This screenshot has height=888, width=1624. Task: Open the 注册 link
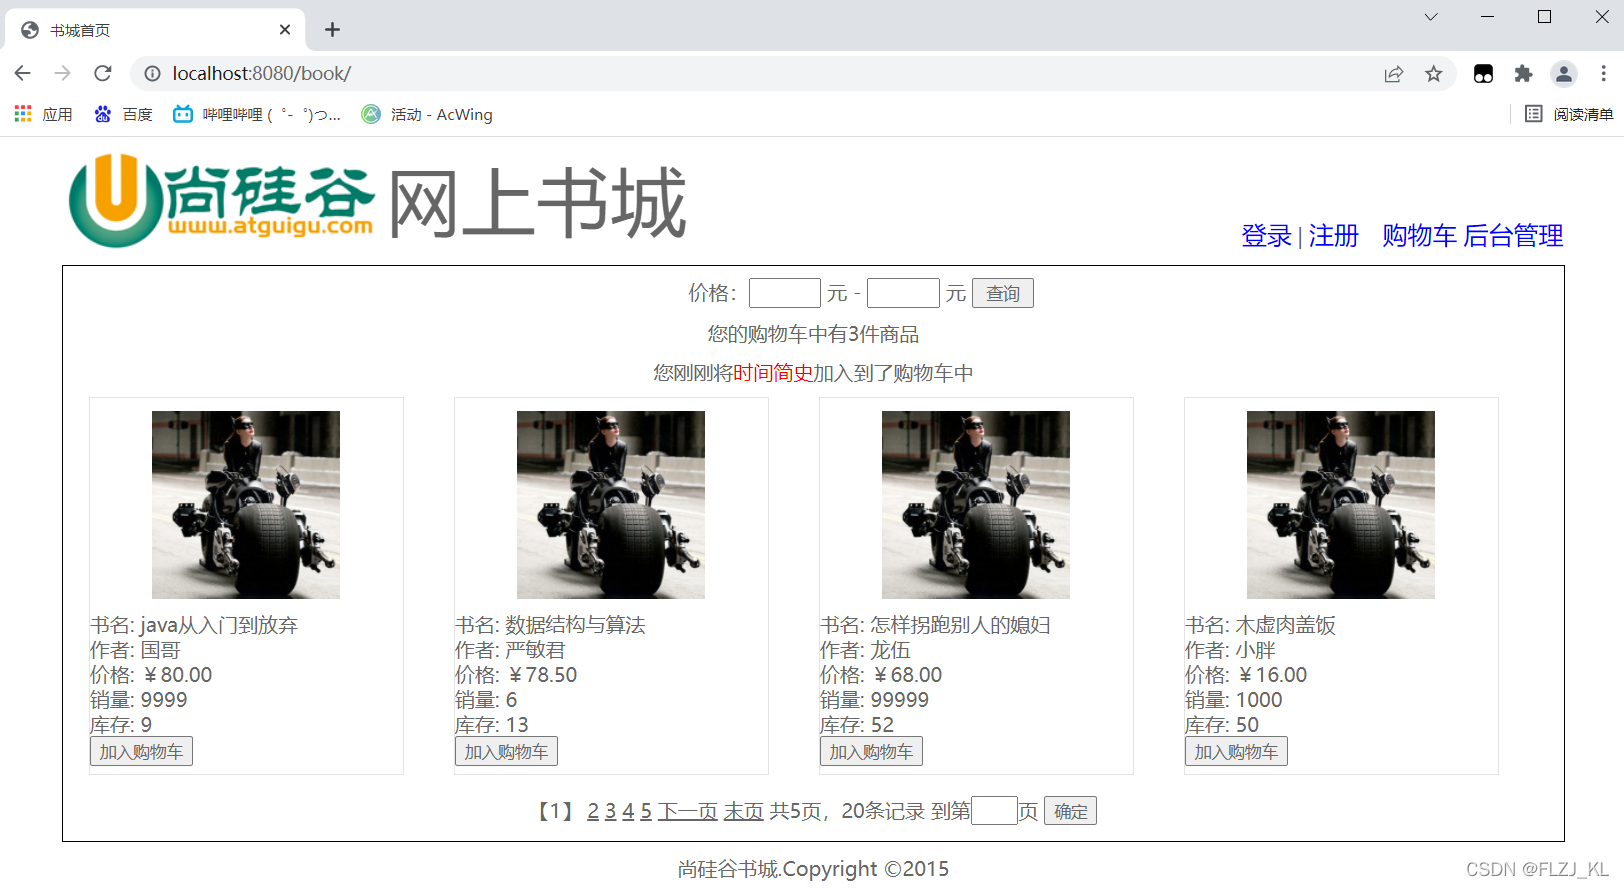point(1334,236)
